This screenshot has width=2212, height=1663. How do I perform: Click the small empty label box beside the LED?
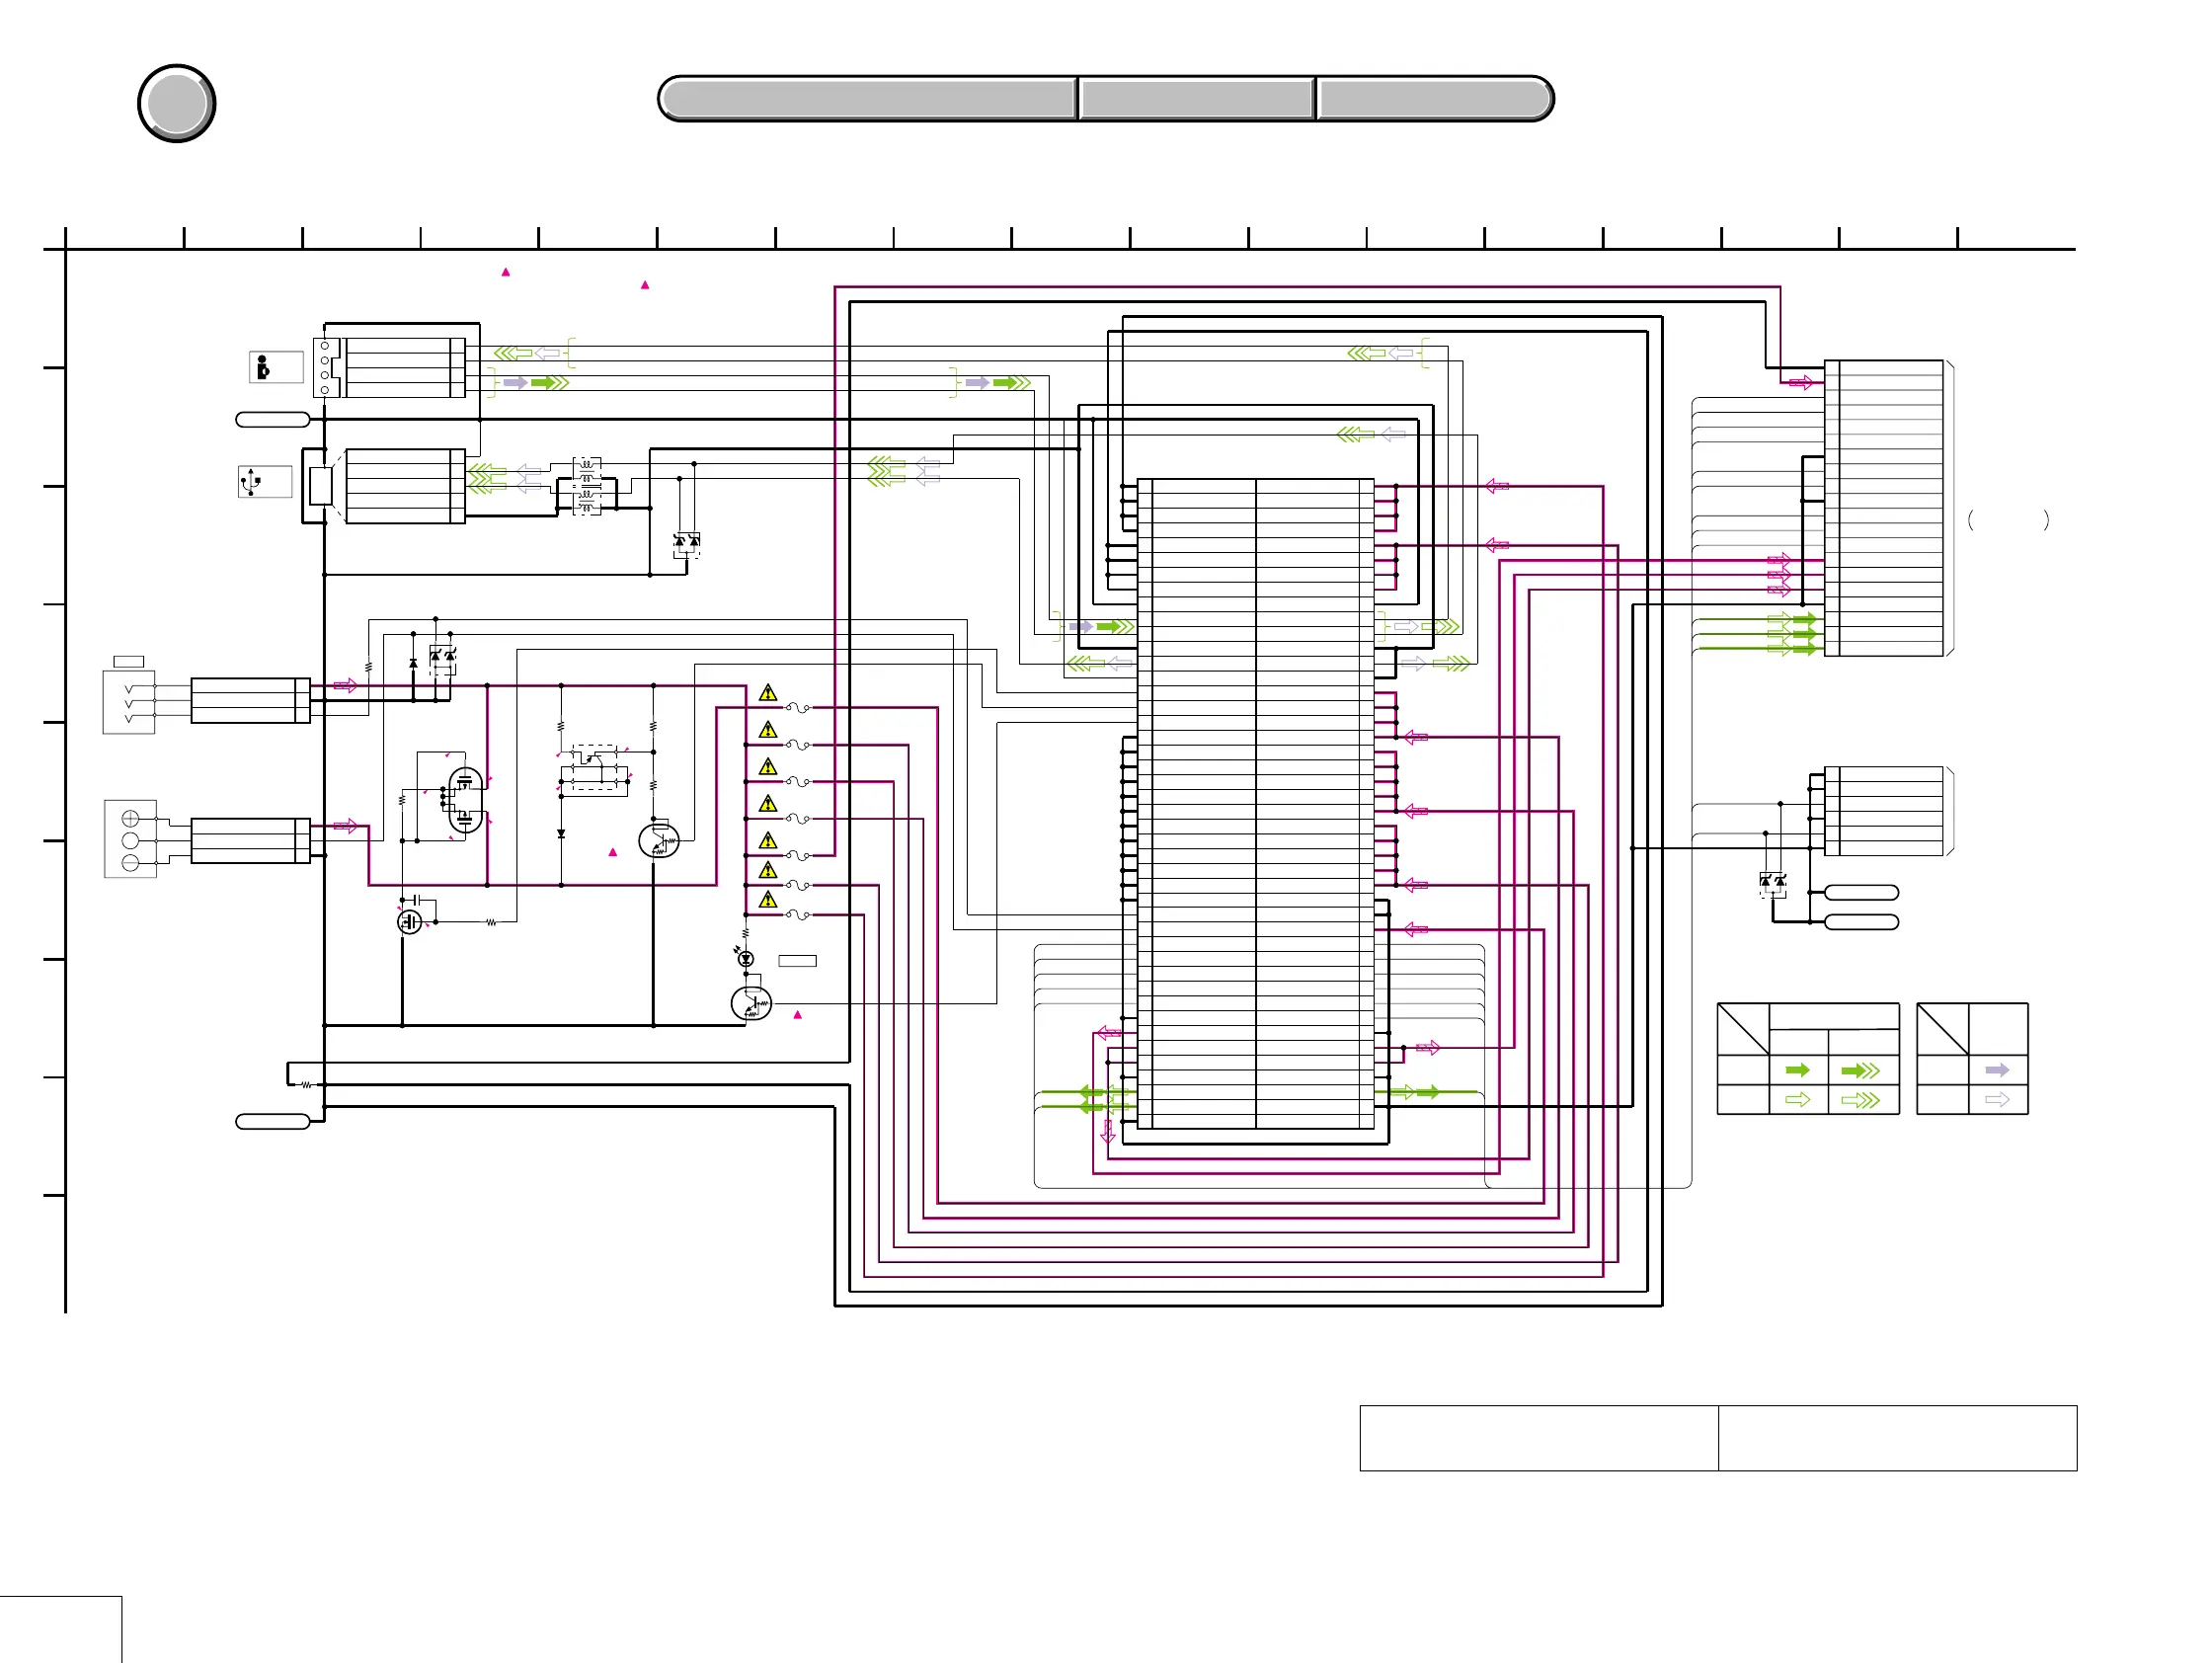click(x=797, y=961)
